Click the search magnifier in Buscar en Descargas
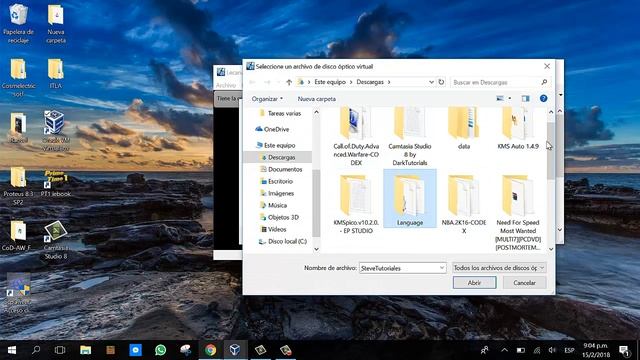This screenshot has width=640, height=360. pos(544,82)
